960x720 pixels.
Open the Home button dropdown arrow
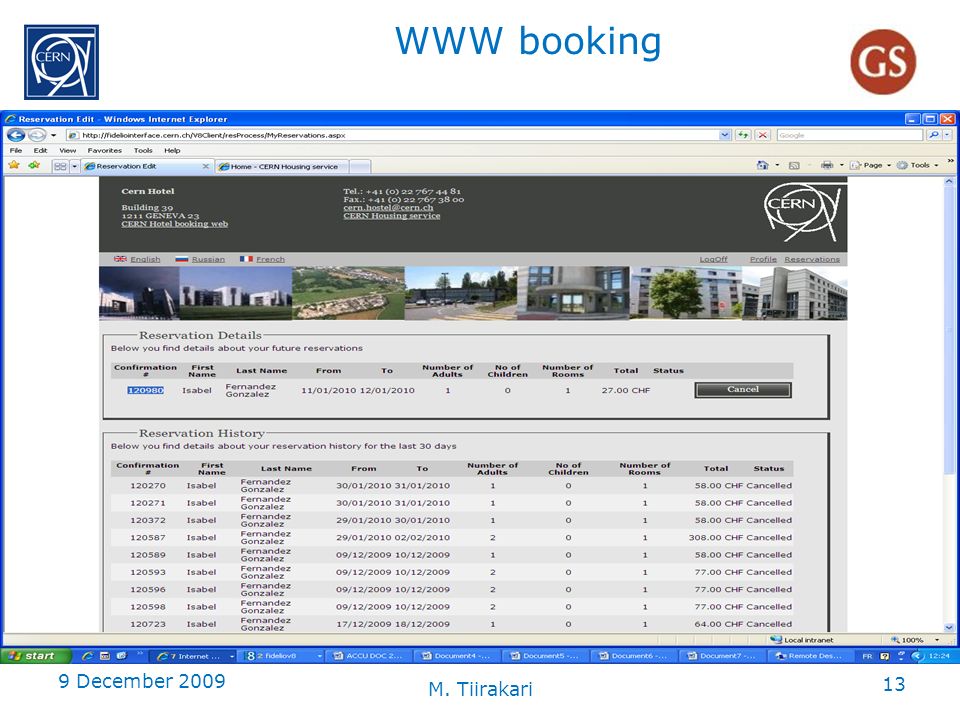coord(778,165)
